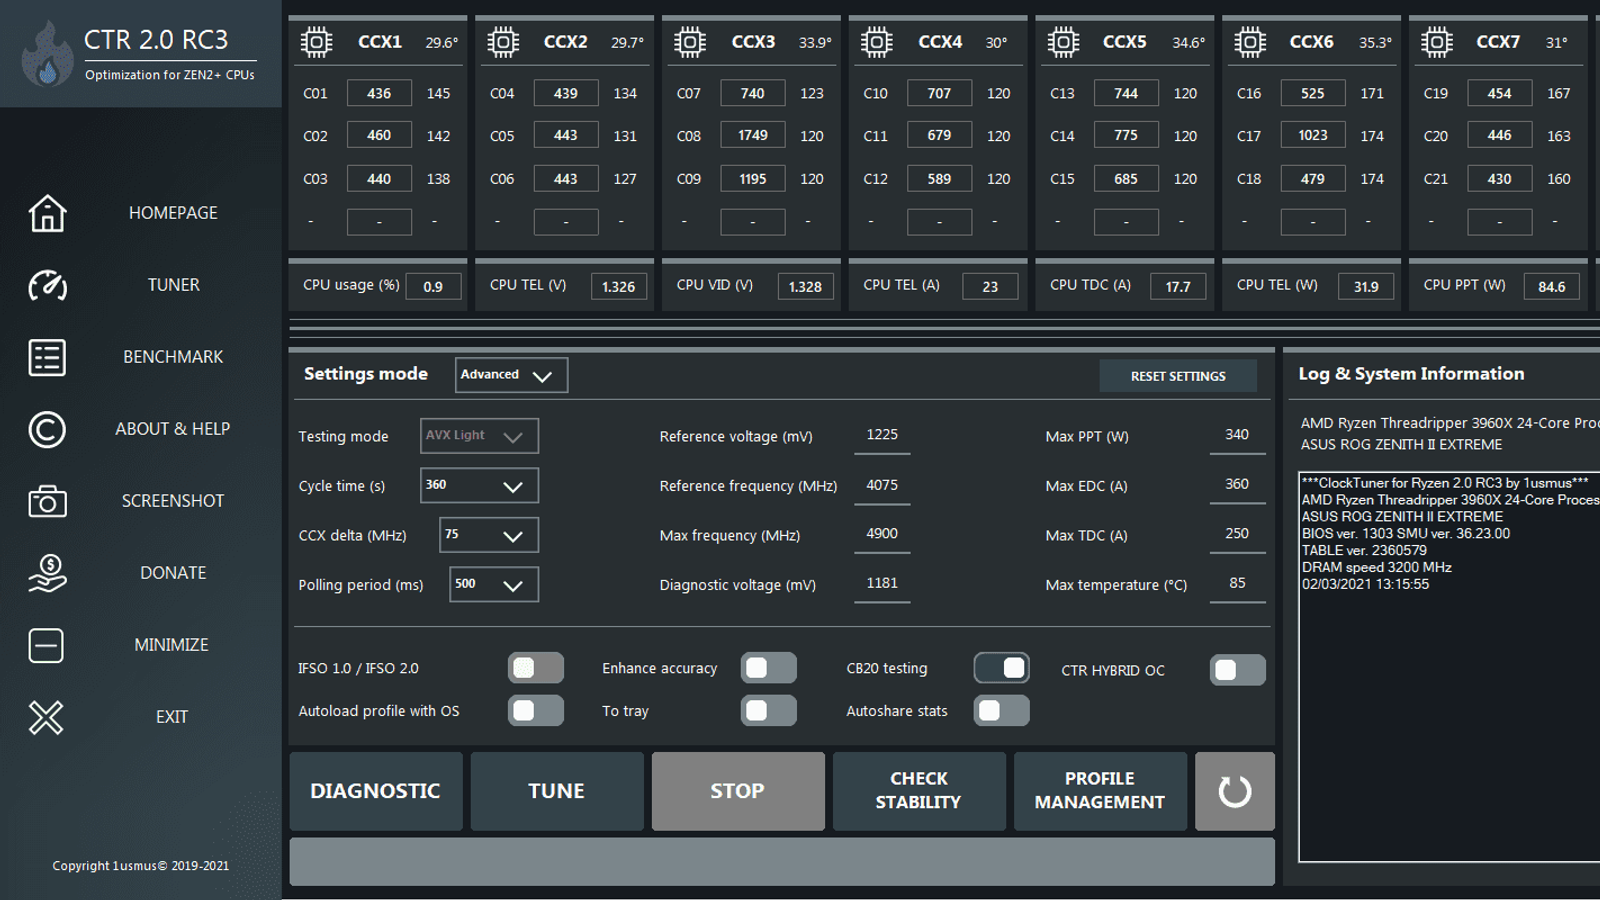Disable the CB20 testing switch

(x=1002, y=668)
